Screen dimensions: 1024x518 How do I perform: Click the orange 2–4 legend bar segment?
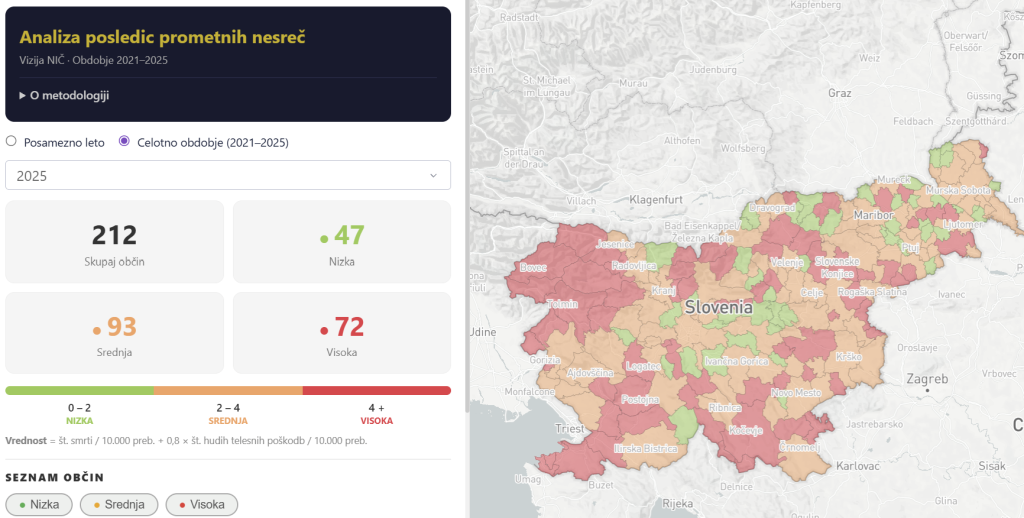point(228,391)
